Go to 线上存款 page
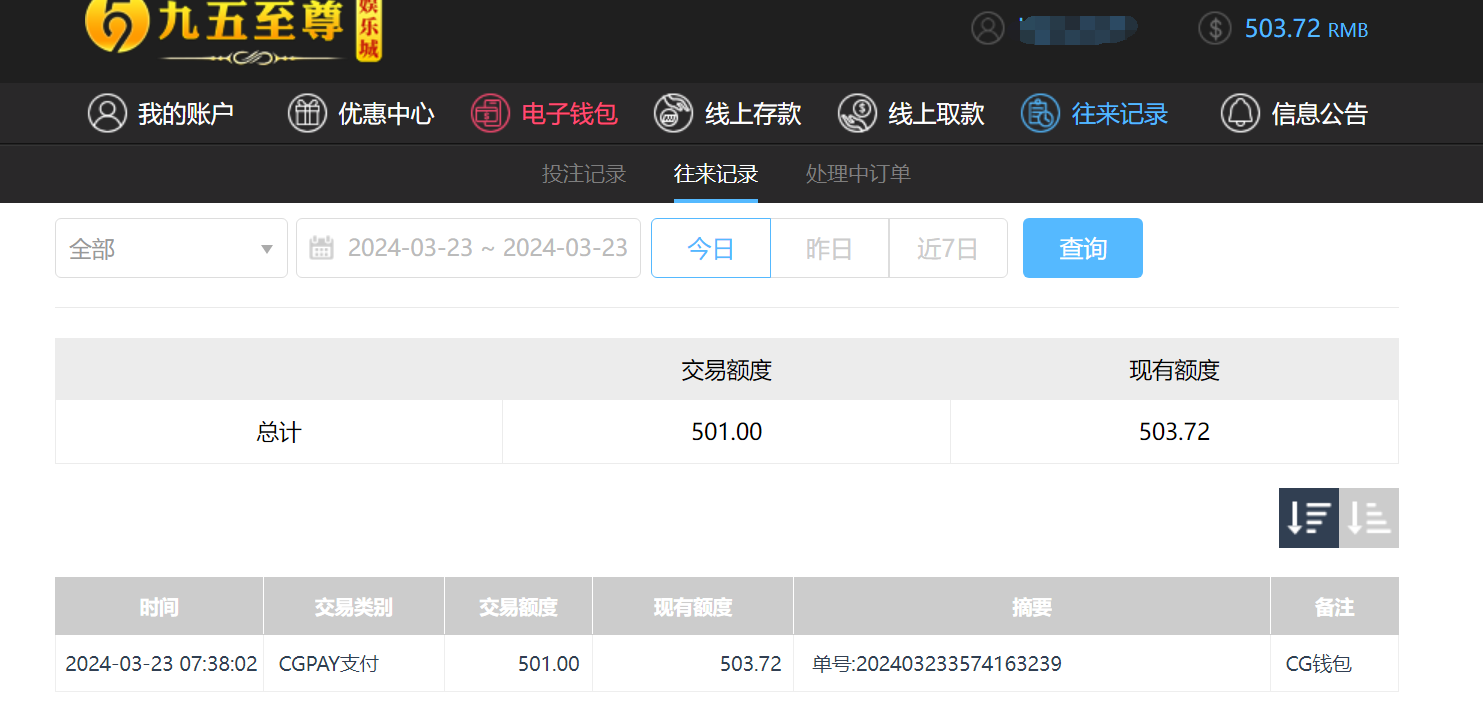This screenshot has height=705, width=1483. pyautogui.click(x=753, y=114)
